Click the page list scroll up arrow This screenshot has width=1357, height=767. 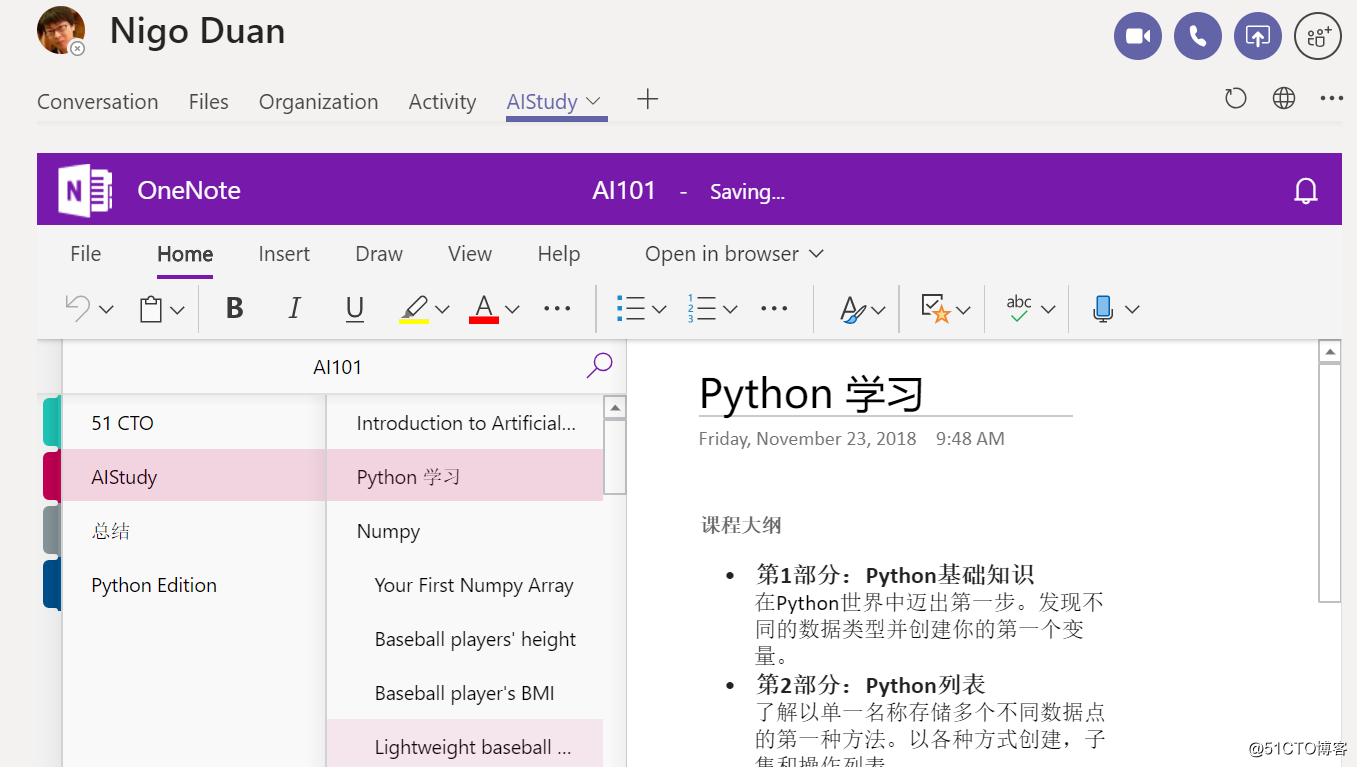click(x=616, y=408)
